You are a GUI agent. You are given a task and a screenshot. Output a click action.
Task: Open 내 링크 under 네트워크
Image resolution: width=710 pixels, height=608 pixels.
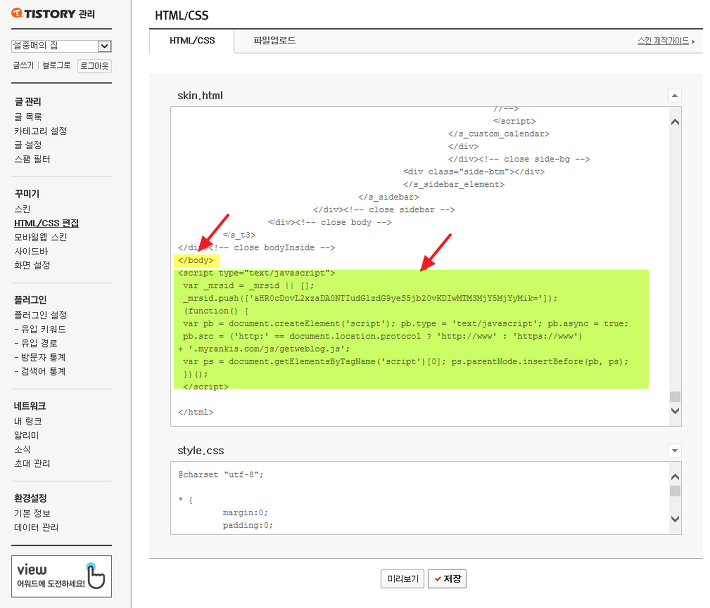point(28,421)
